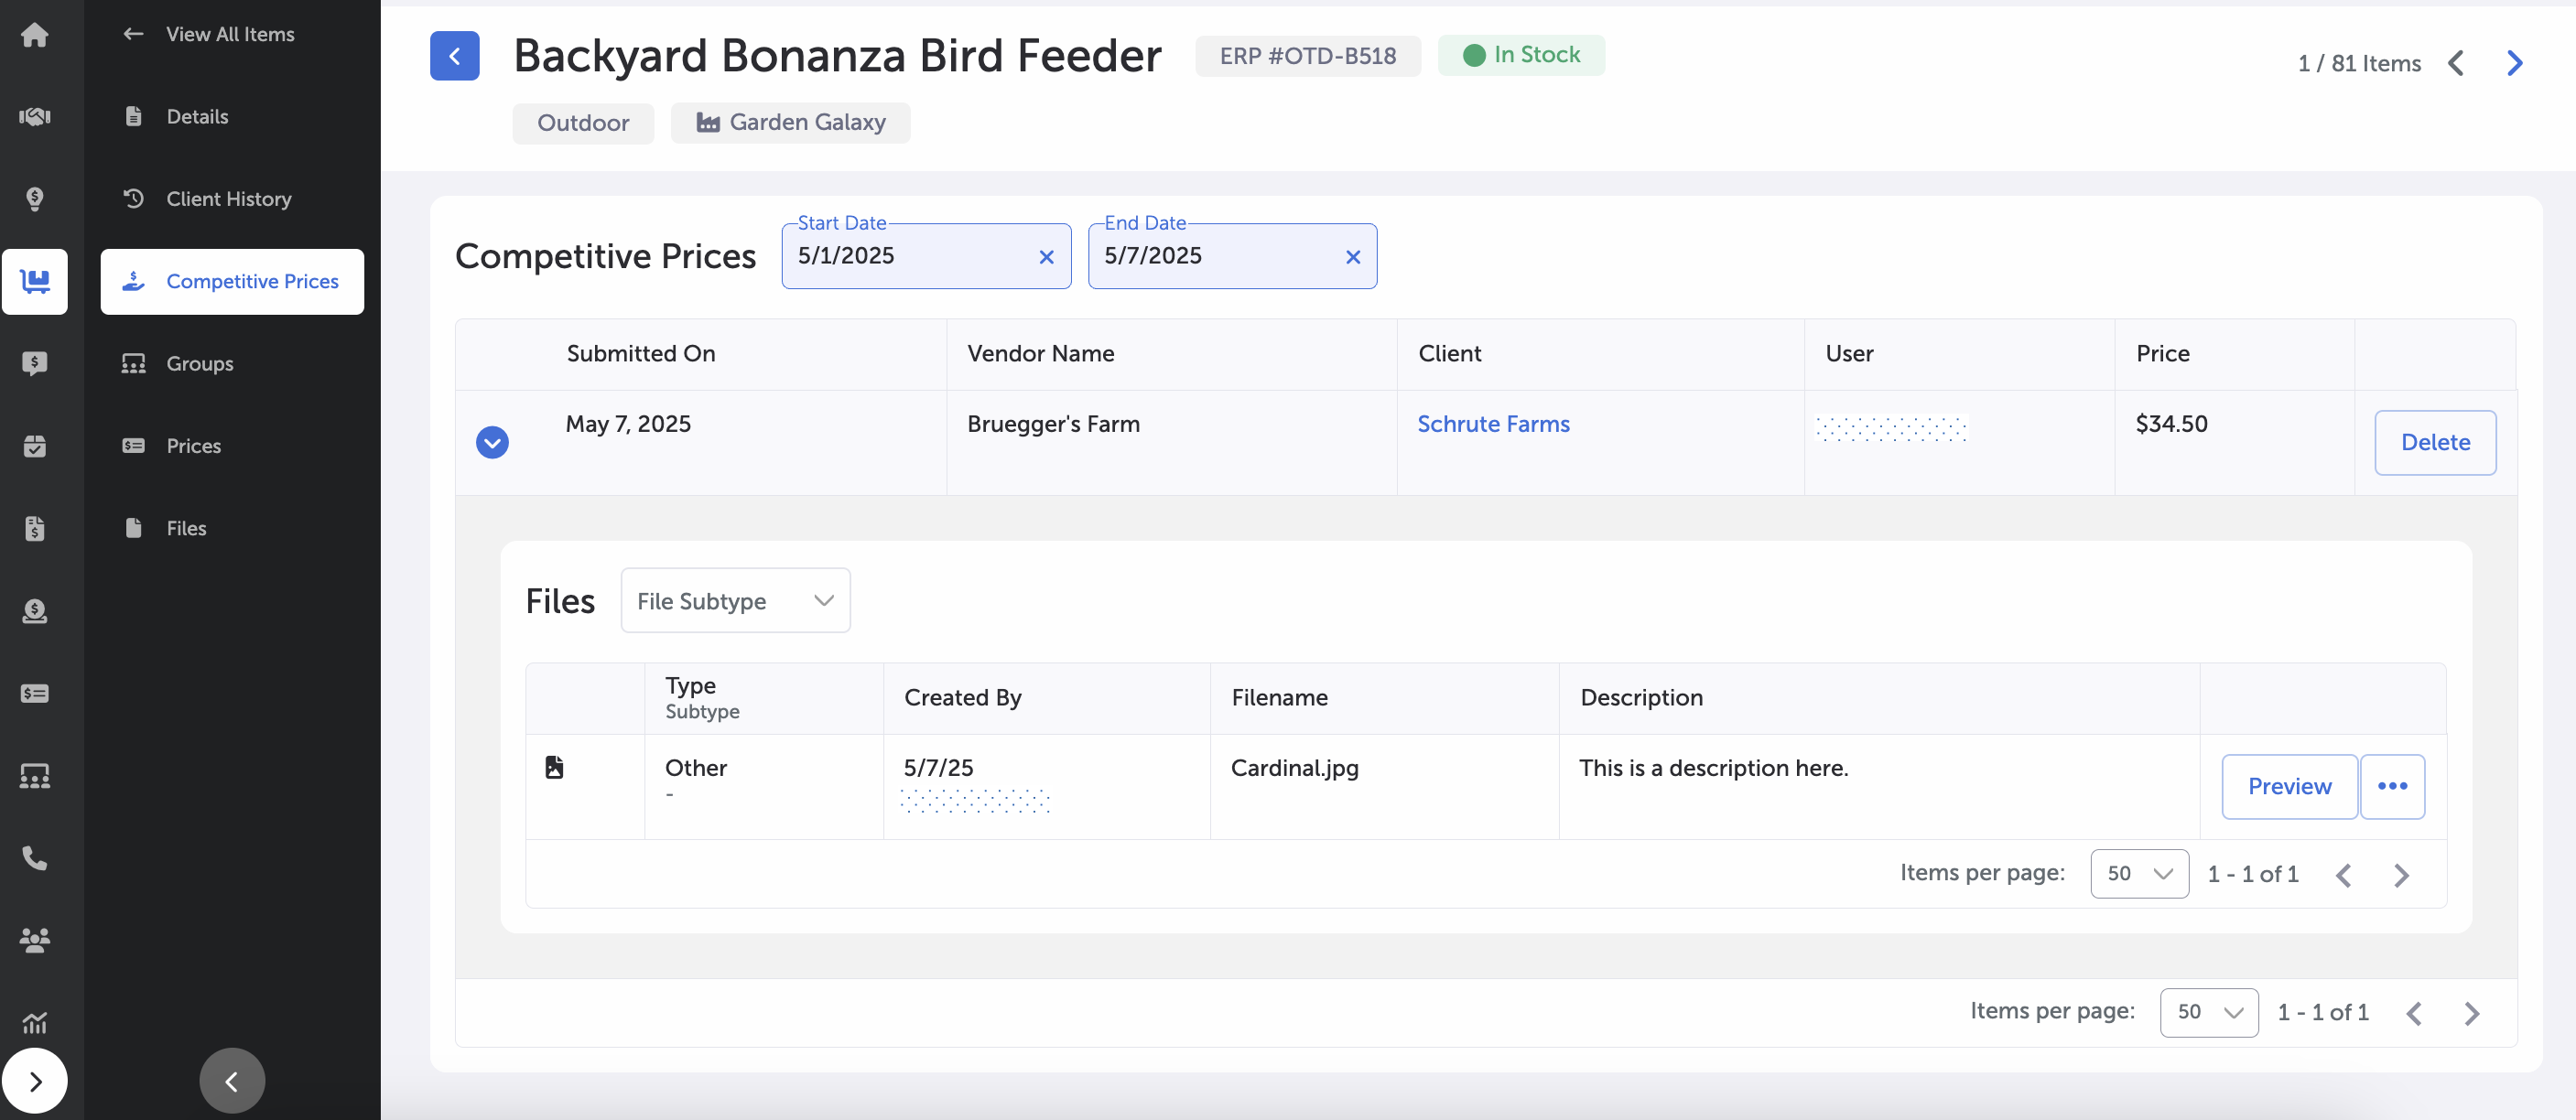The width and height of the screenshot is (2576, 1120).
Task: Open the analytics chart icon in left rail
Action: [34, 1022]
